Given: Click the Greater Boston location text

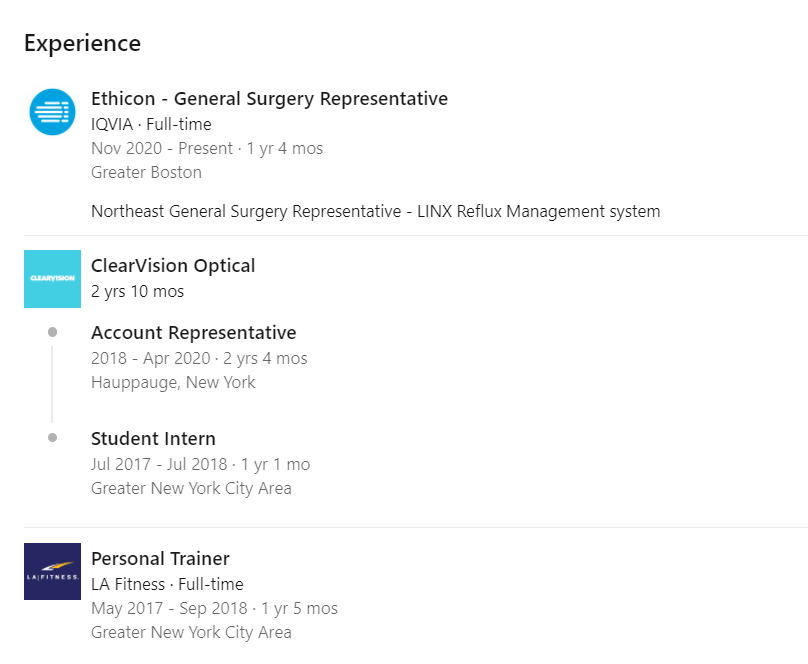Looking at the screenshot, I should 146,172.
